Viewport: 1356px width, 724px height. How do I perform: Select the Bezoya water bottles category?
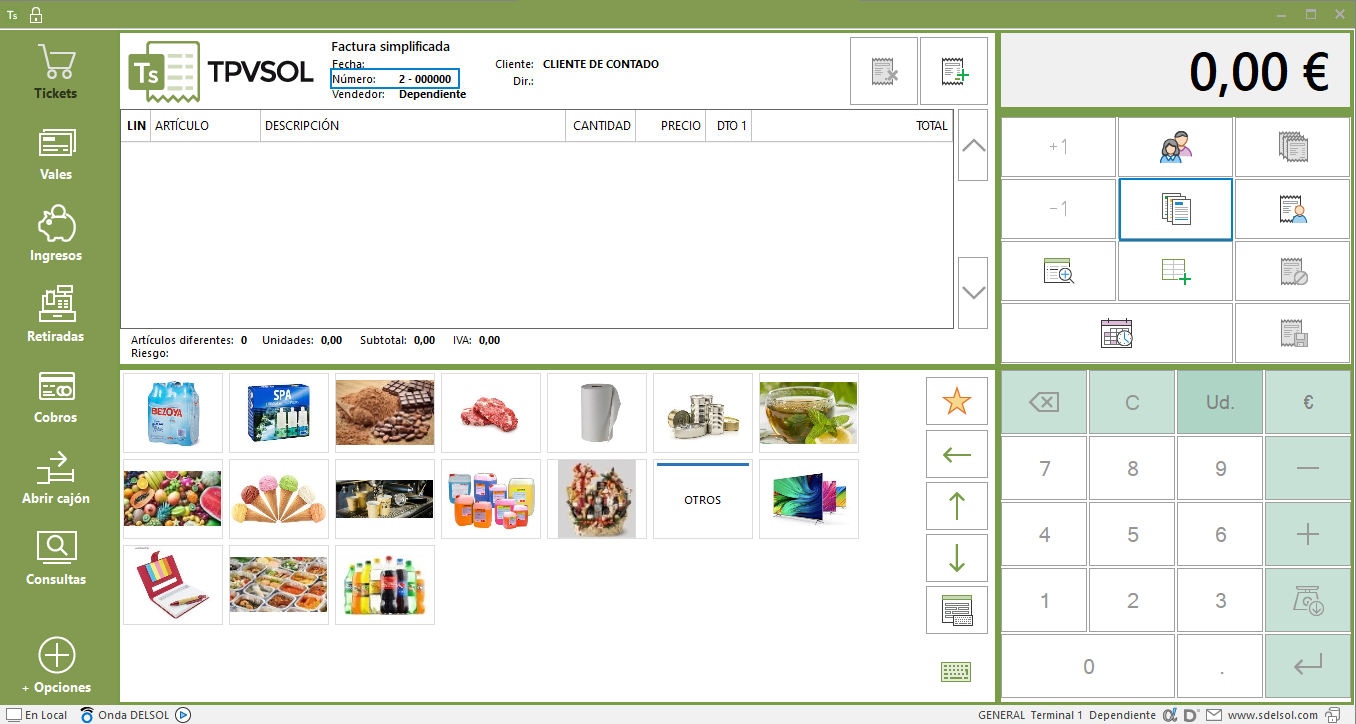(173, 413)
